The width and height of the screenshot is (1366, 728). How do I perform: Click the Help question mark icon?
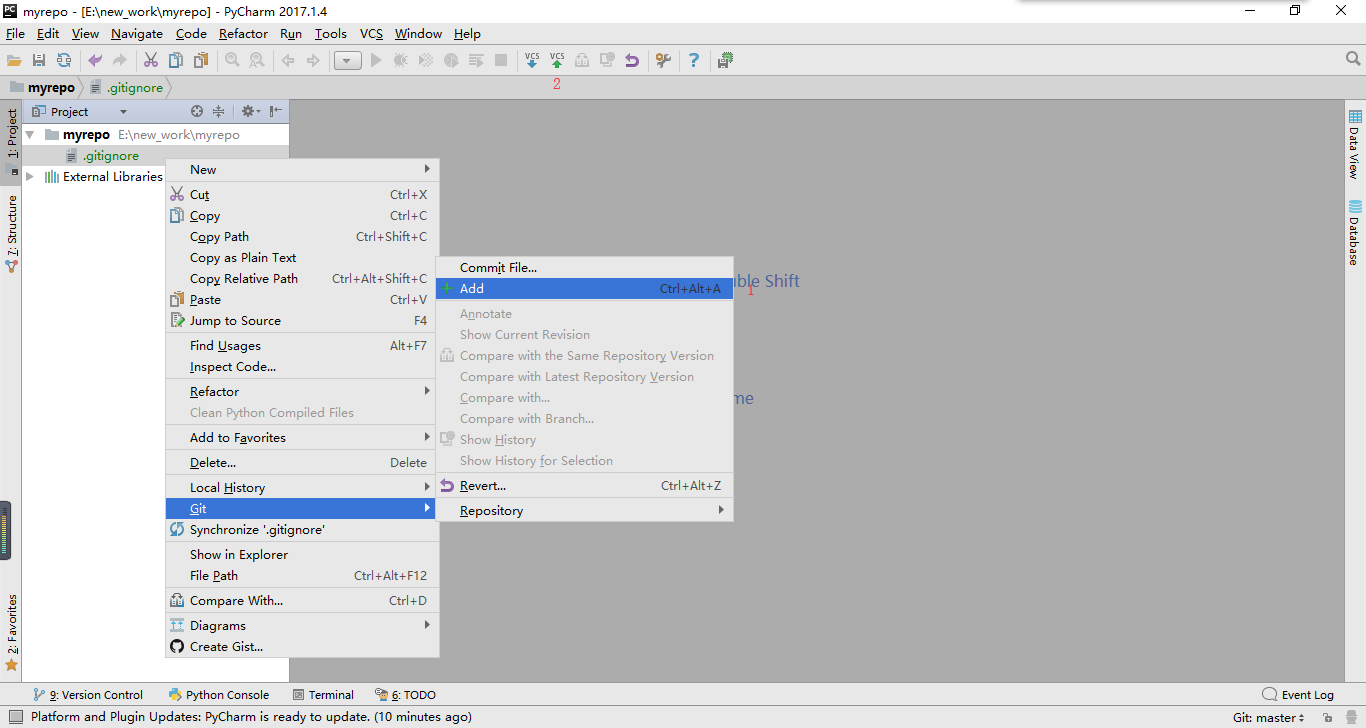point(694,61)
